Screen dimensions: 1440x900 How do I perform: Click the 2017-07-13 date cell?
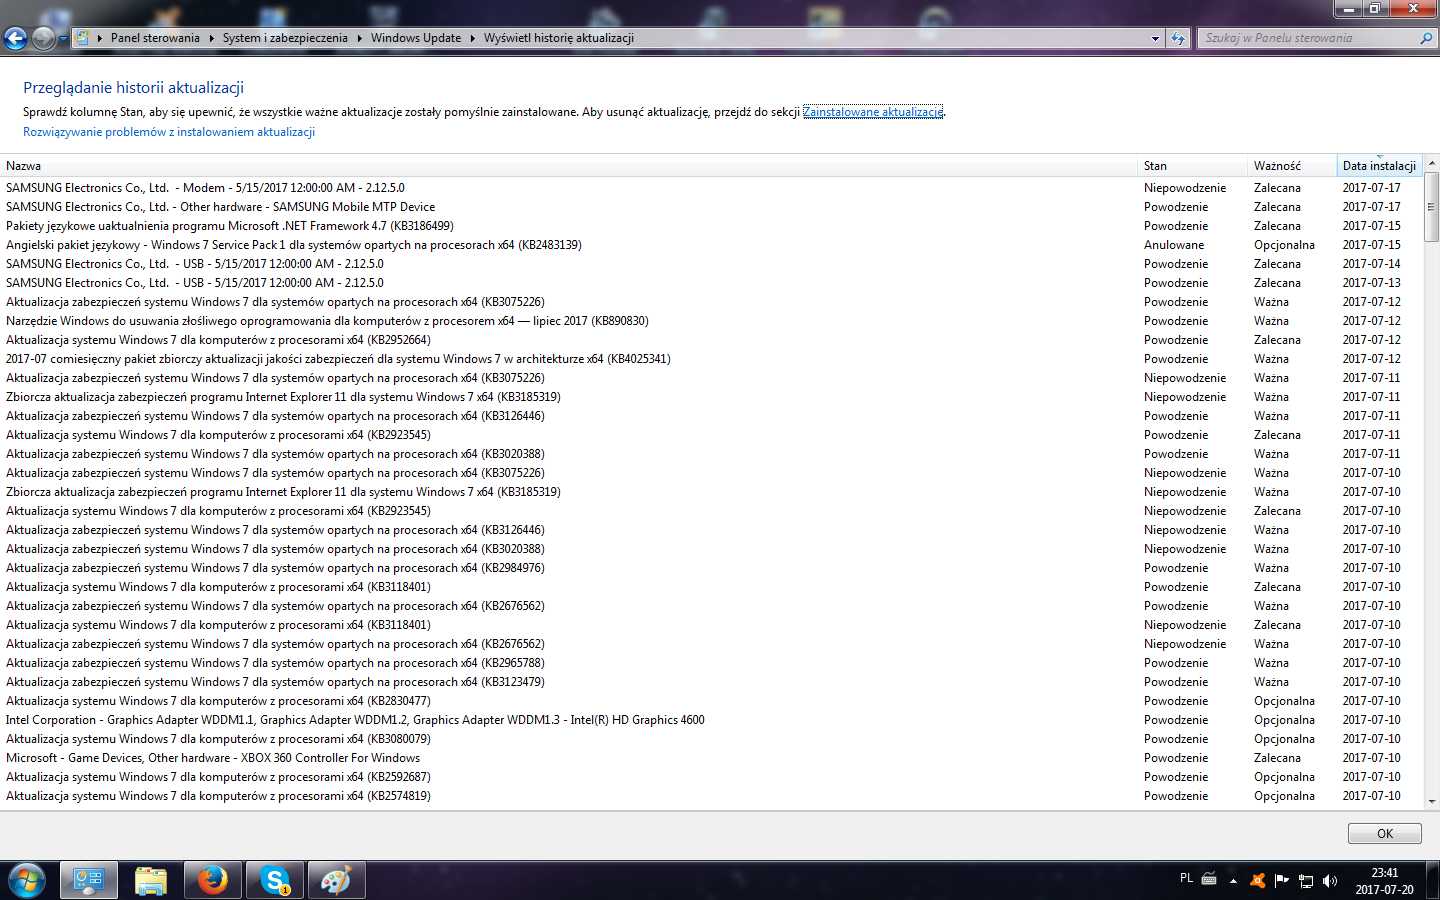point(1371,283)
